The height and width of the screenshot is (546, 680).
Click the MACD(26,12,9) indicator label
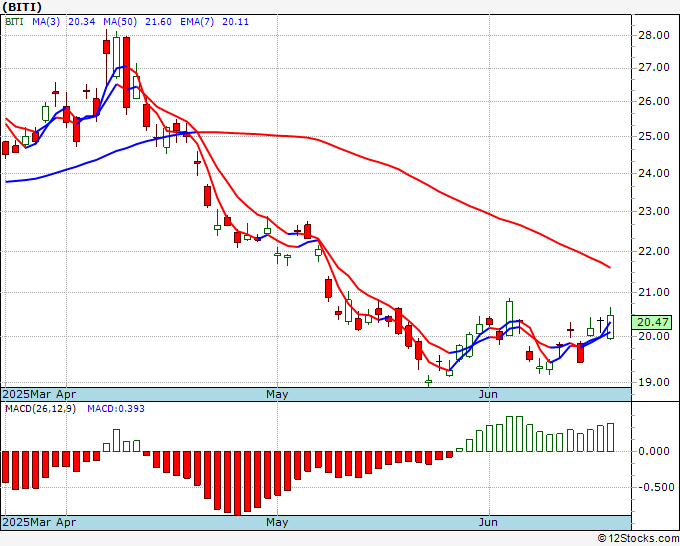click(x=40, y=409)
